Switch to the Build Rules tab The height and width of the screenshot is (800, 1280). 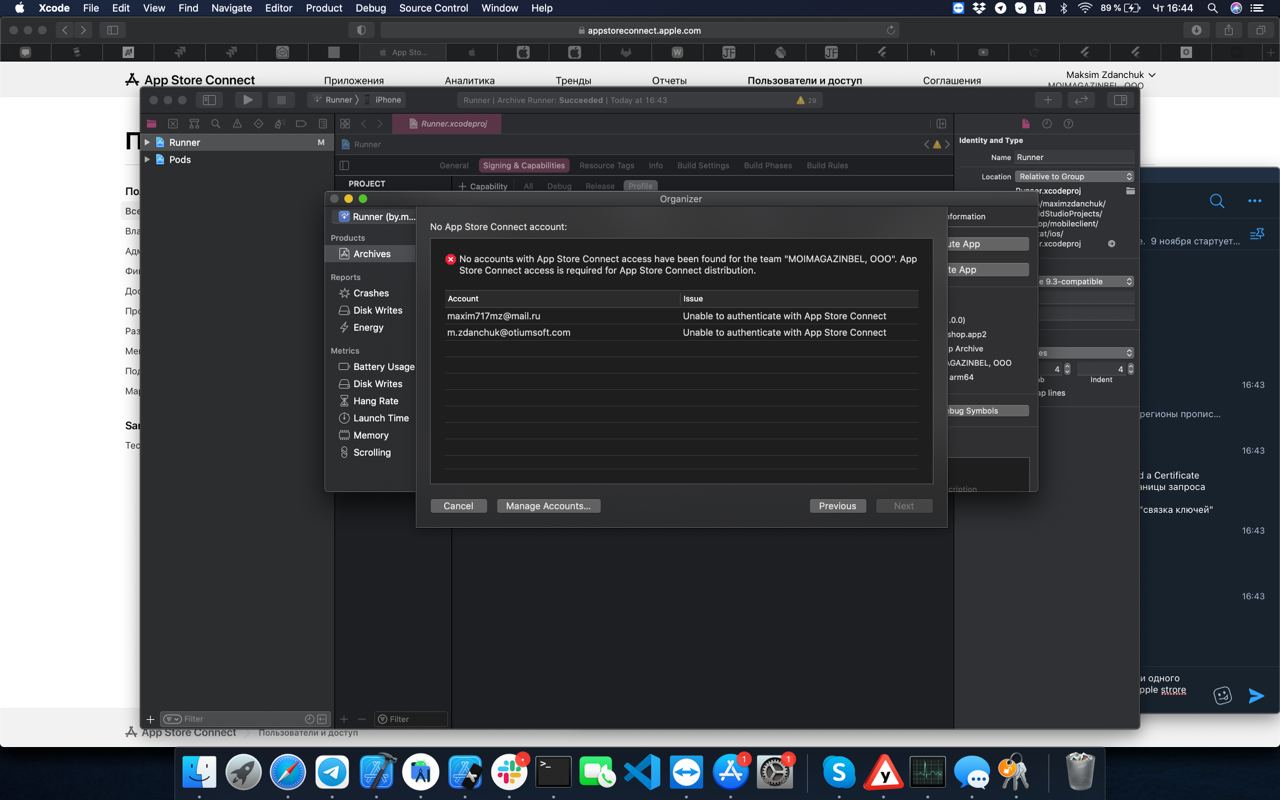[827, 166]
